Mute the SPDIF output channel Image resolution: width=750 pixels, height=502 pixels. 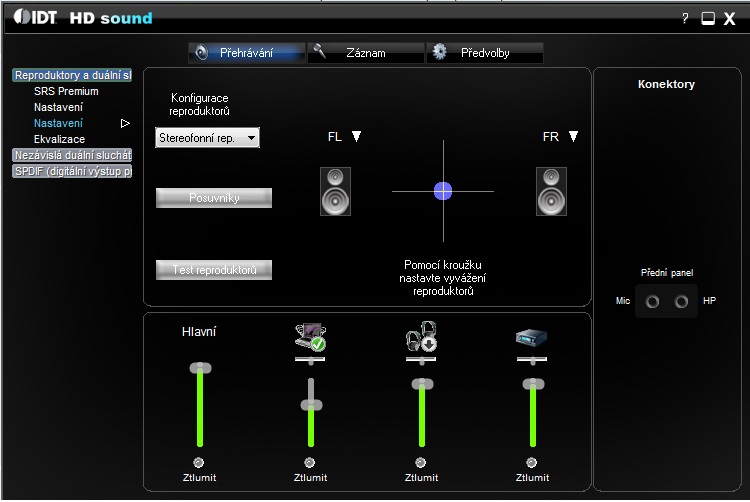pos(531,462)
